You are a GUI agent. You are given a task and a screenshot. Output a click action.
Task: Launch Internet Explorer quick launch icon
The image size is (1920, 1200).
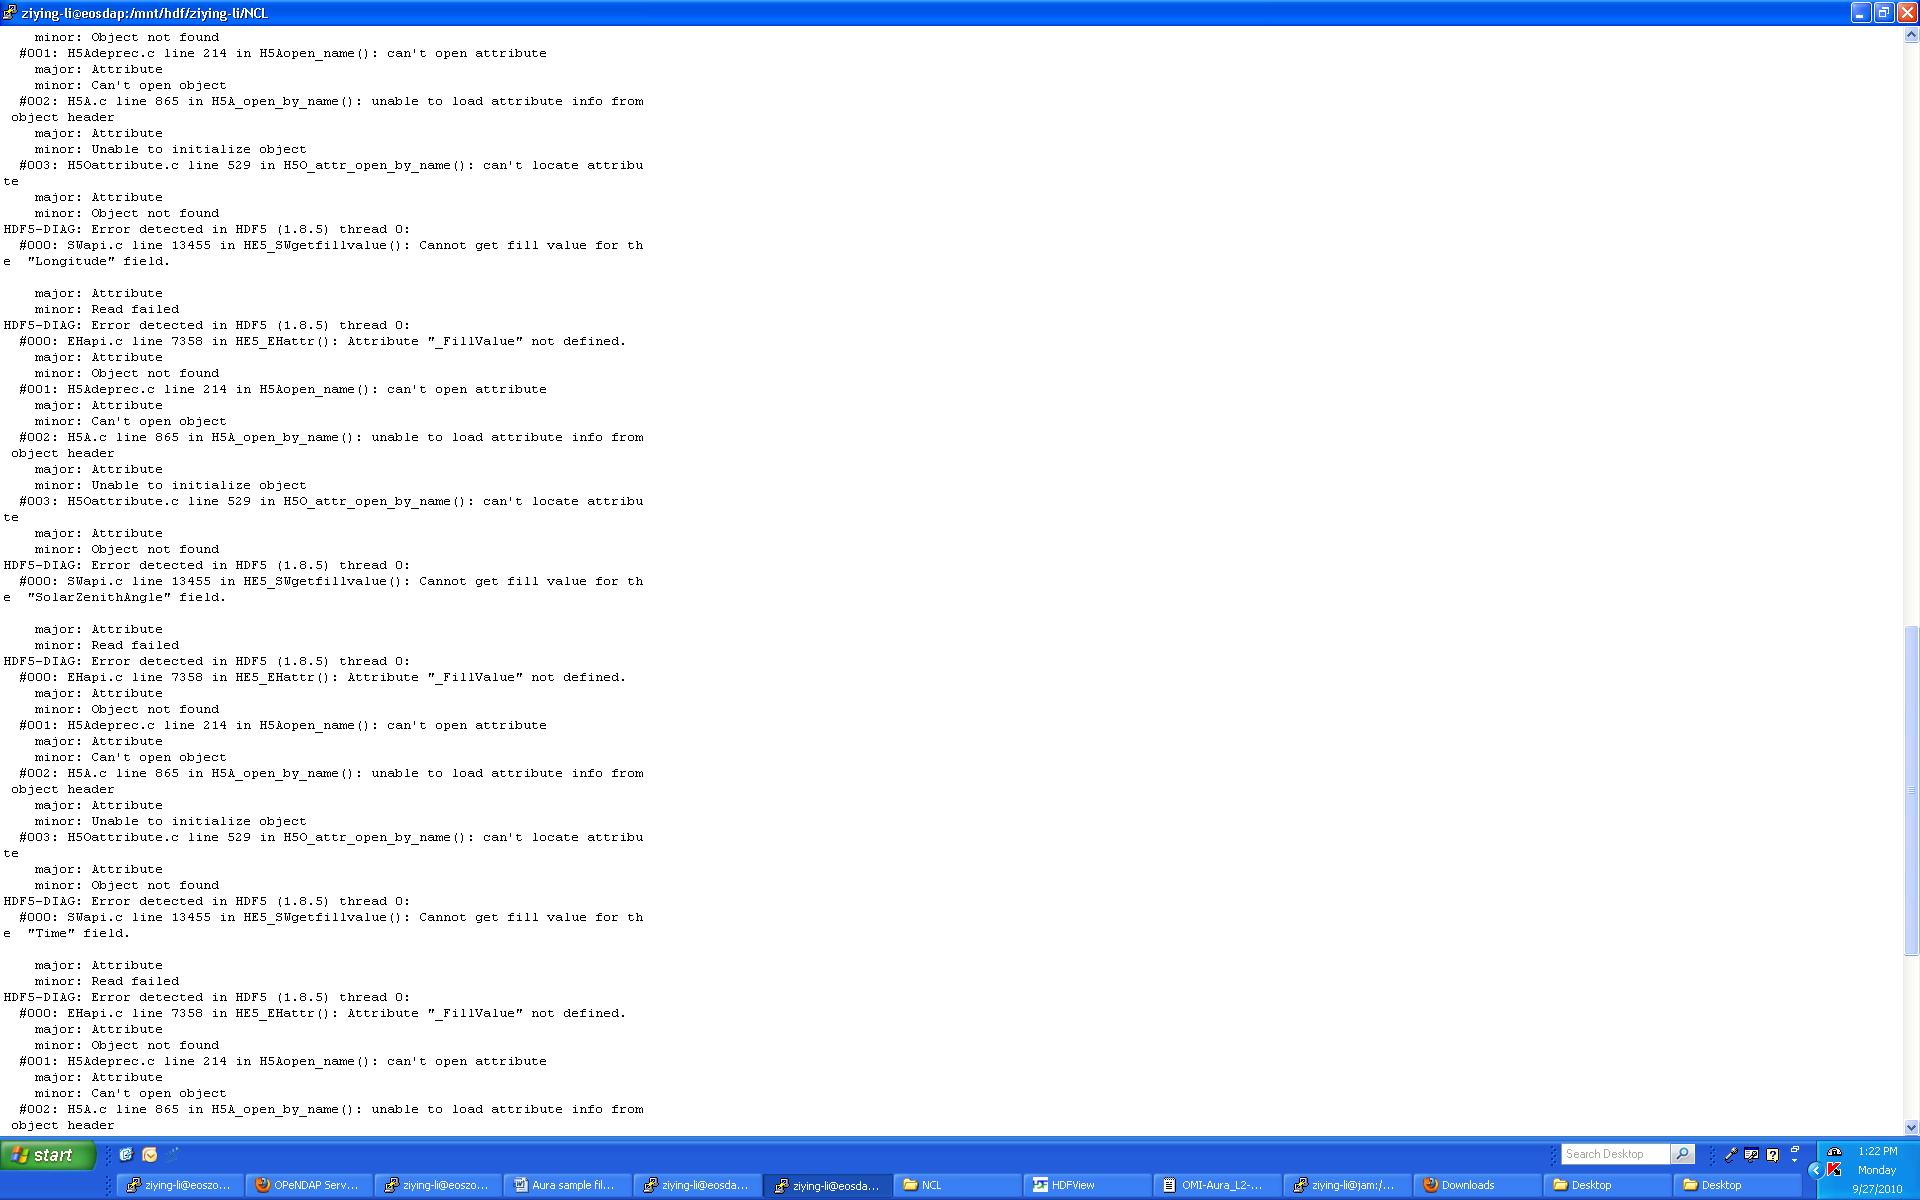(x=126, y=1154)
